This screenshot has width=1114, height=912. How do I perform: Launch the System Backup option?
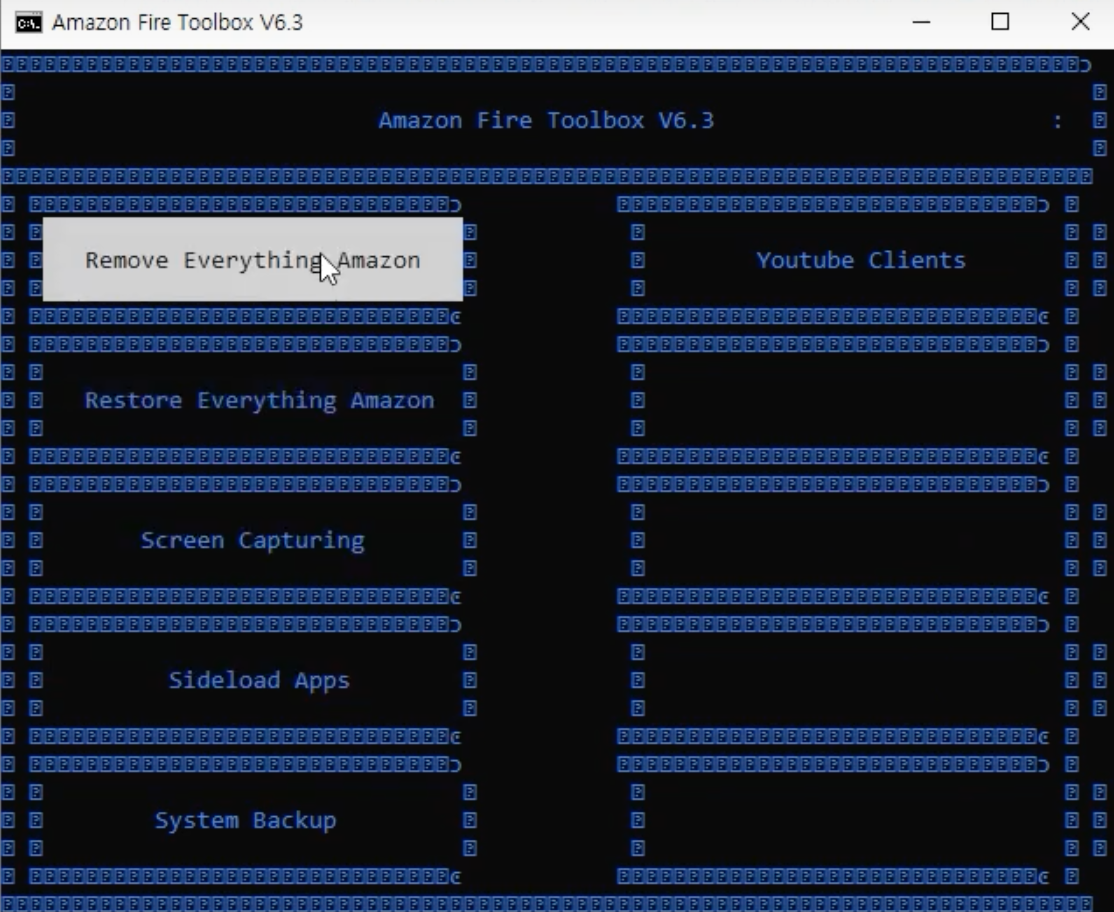point(246,820)
